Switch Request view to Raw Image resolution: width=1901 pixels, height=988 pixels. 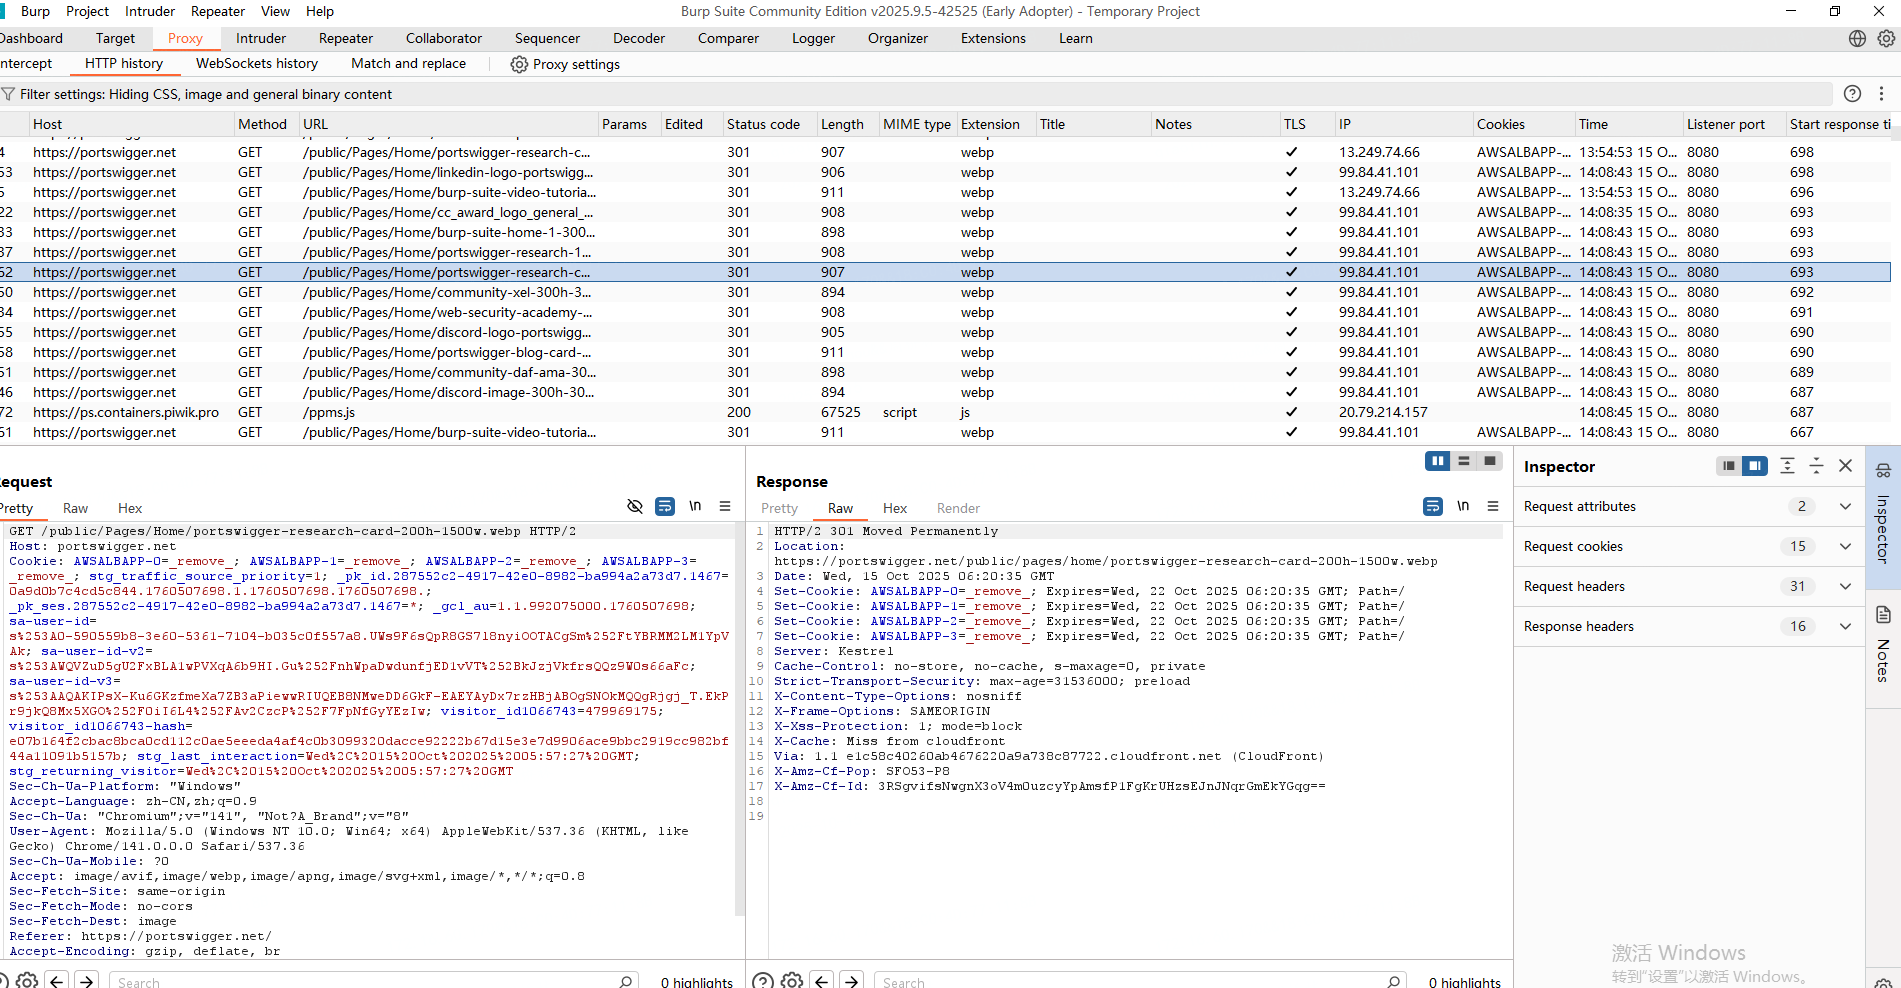pyautogui.click(x=75, y=508)
